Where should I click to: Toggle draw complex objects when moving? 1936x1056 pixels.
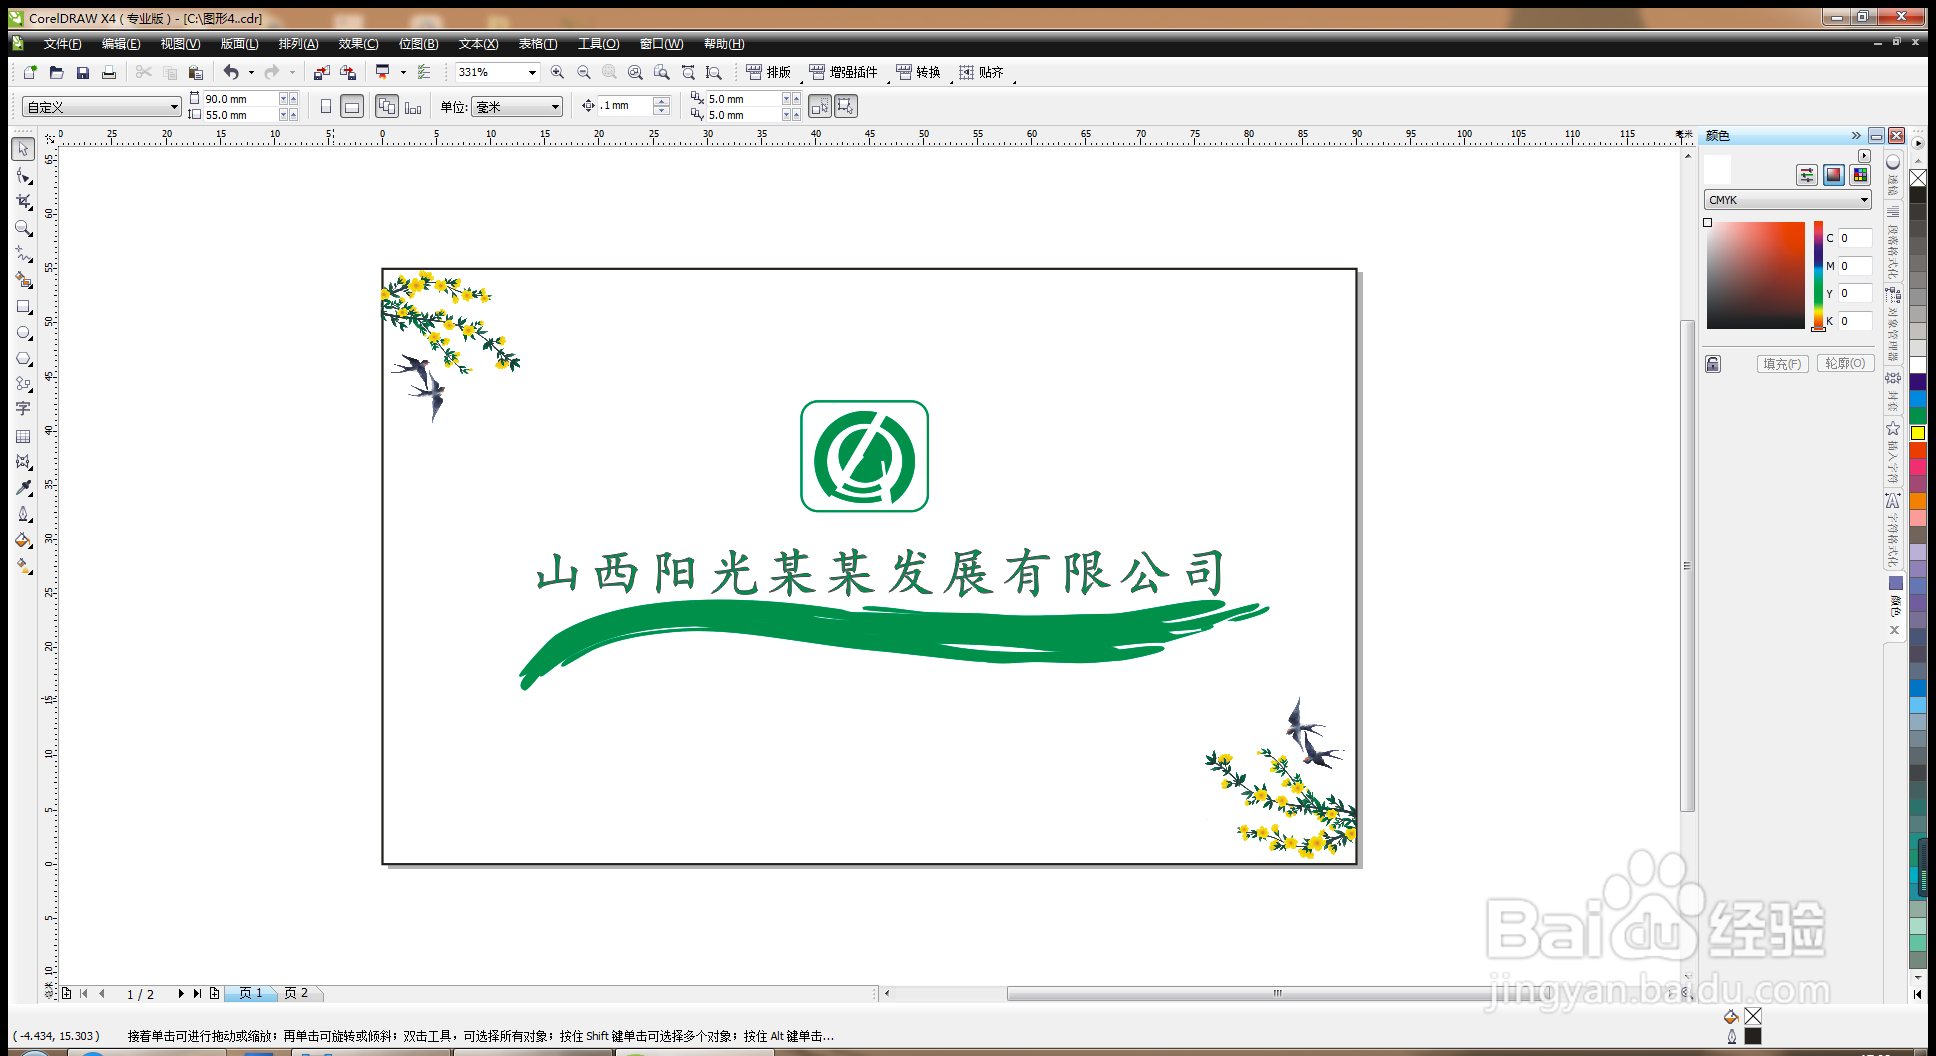846,106
